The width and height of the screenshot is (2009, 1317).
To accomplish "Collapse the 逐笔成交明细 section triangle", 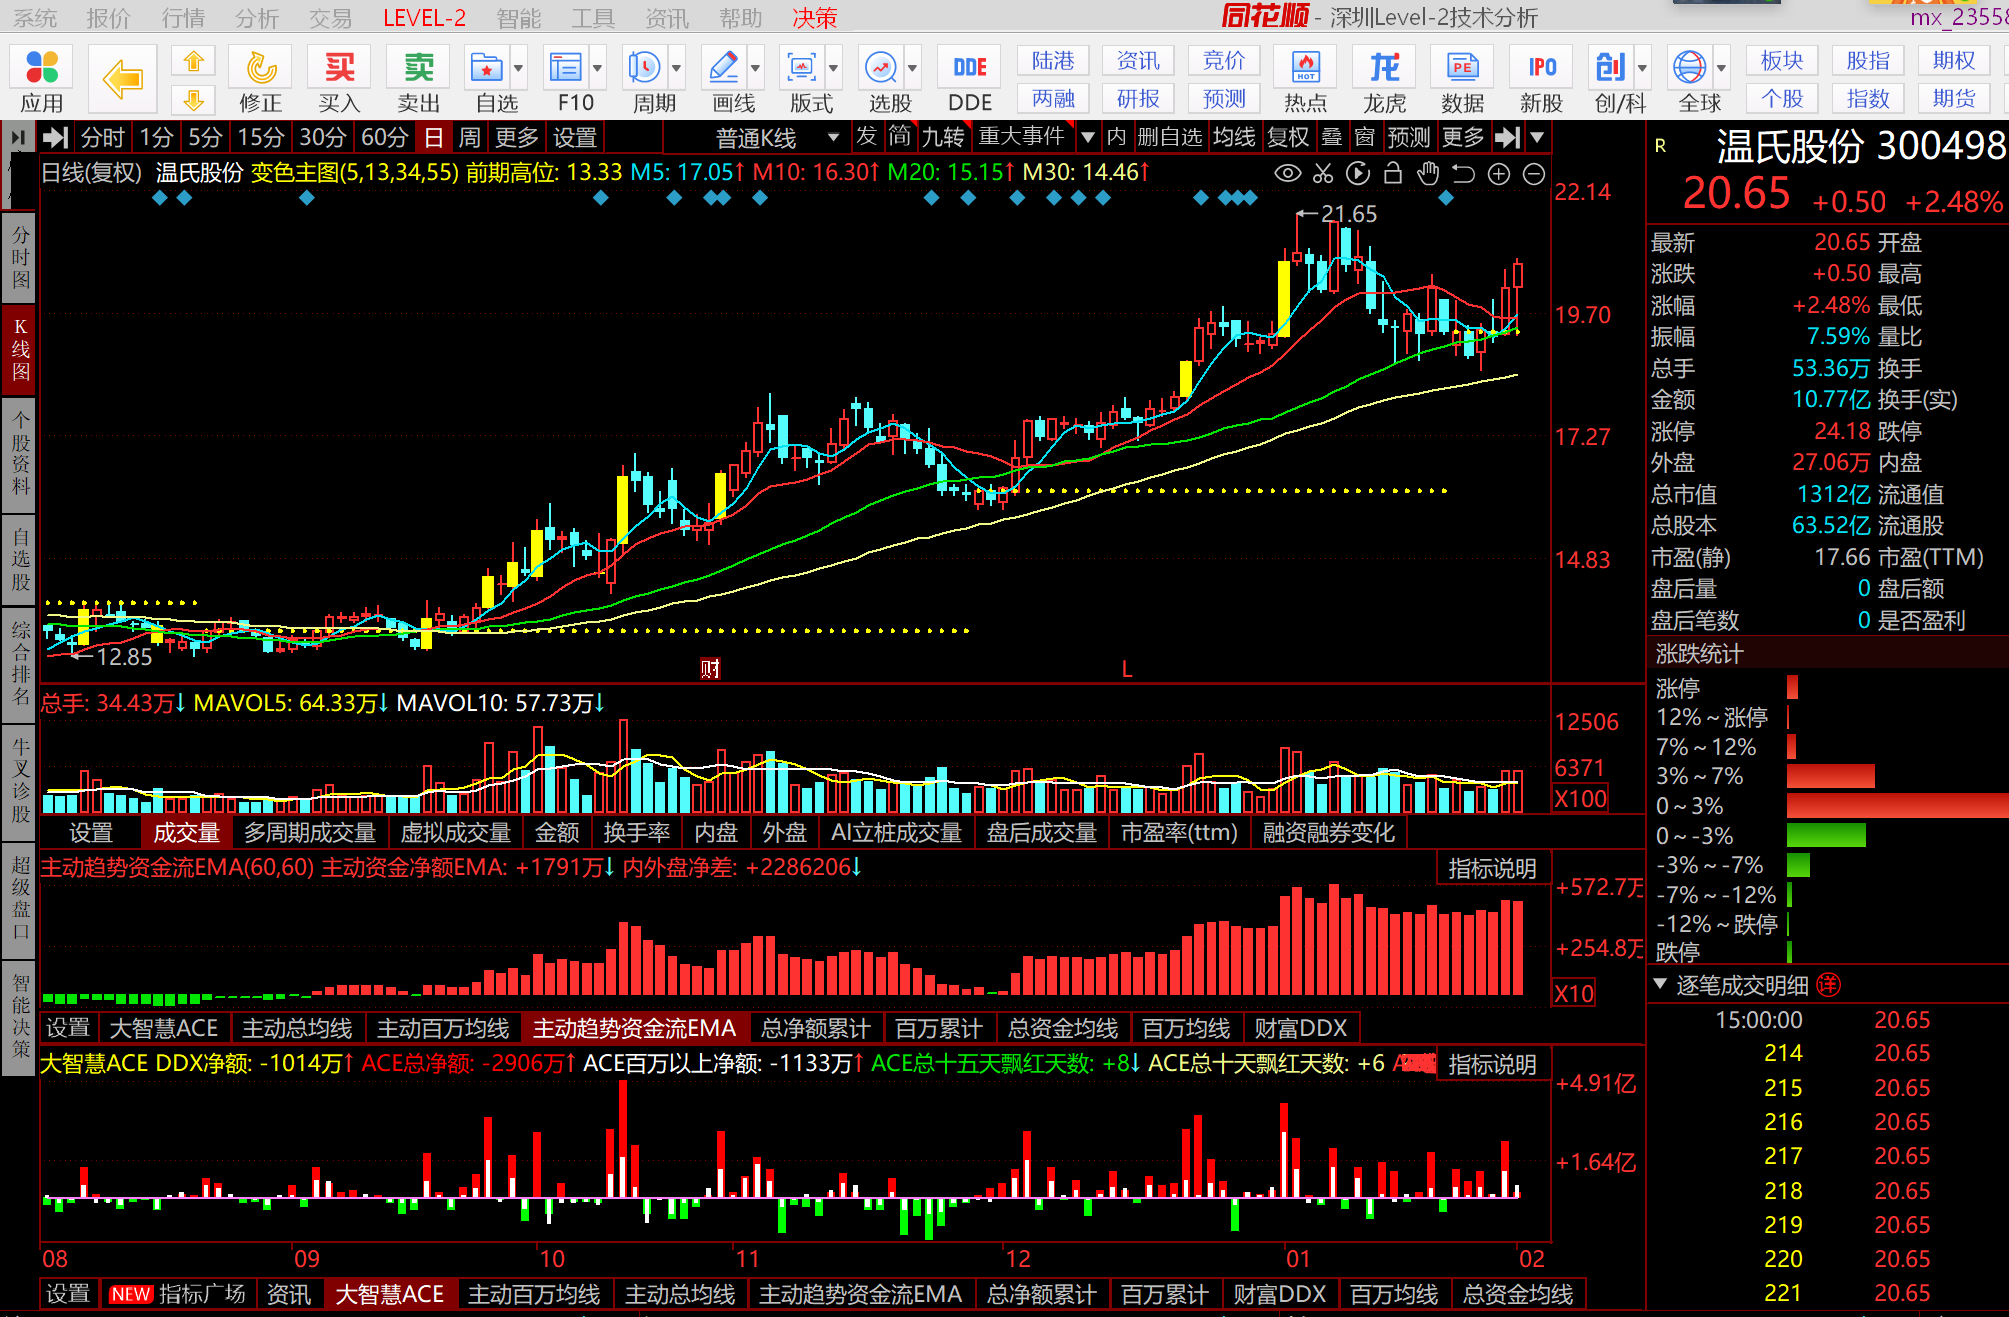I will 1660,984.
